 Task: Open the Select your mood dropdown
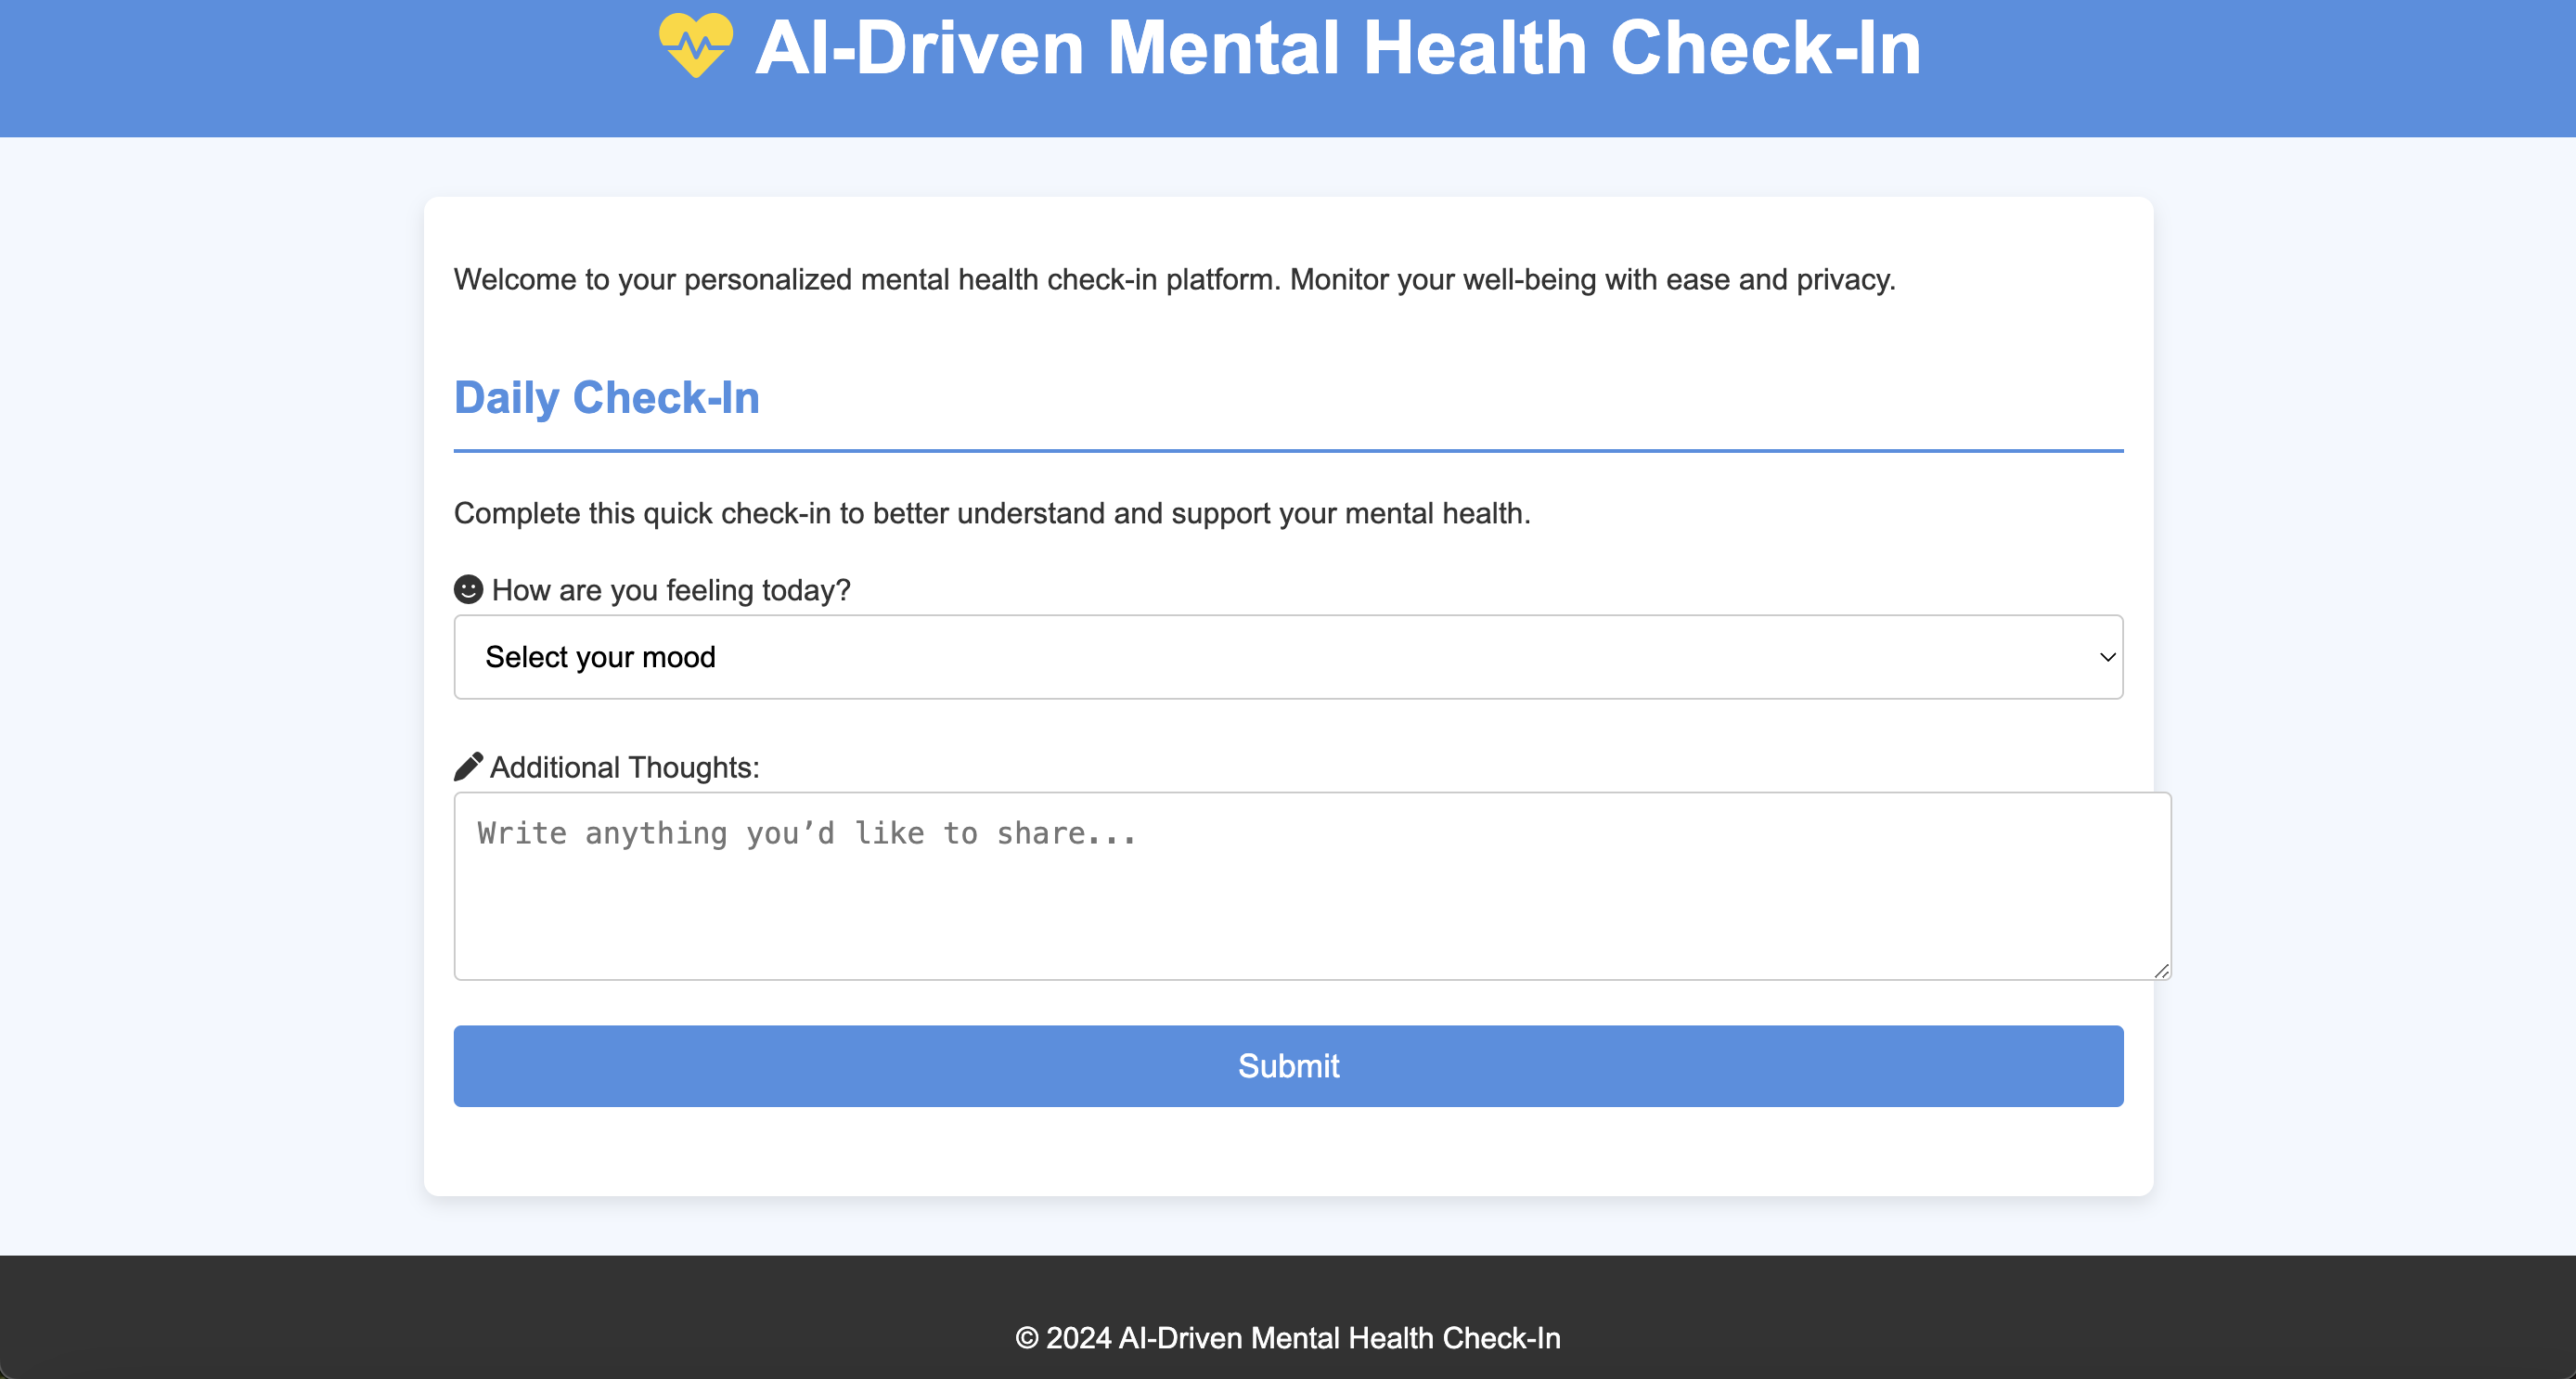pos(1288,657)
